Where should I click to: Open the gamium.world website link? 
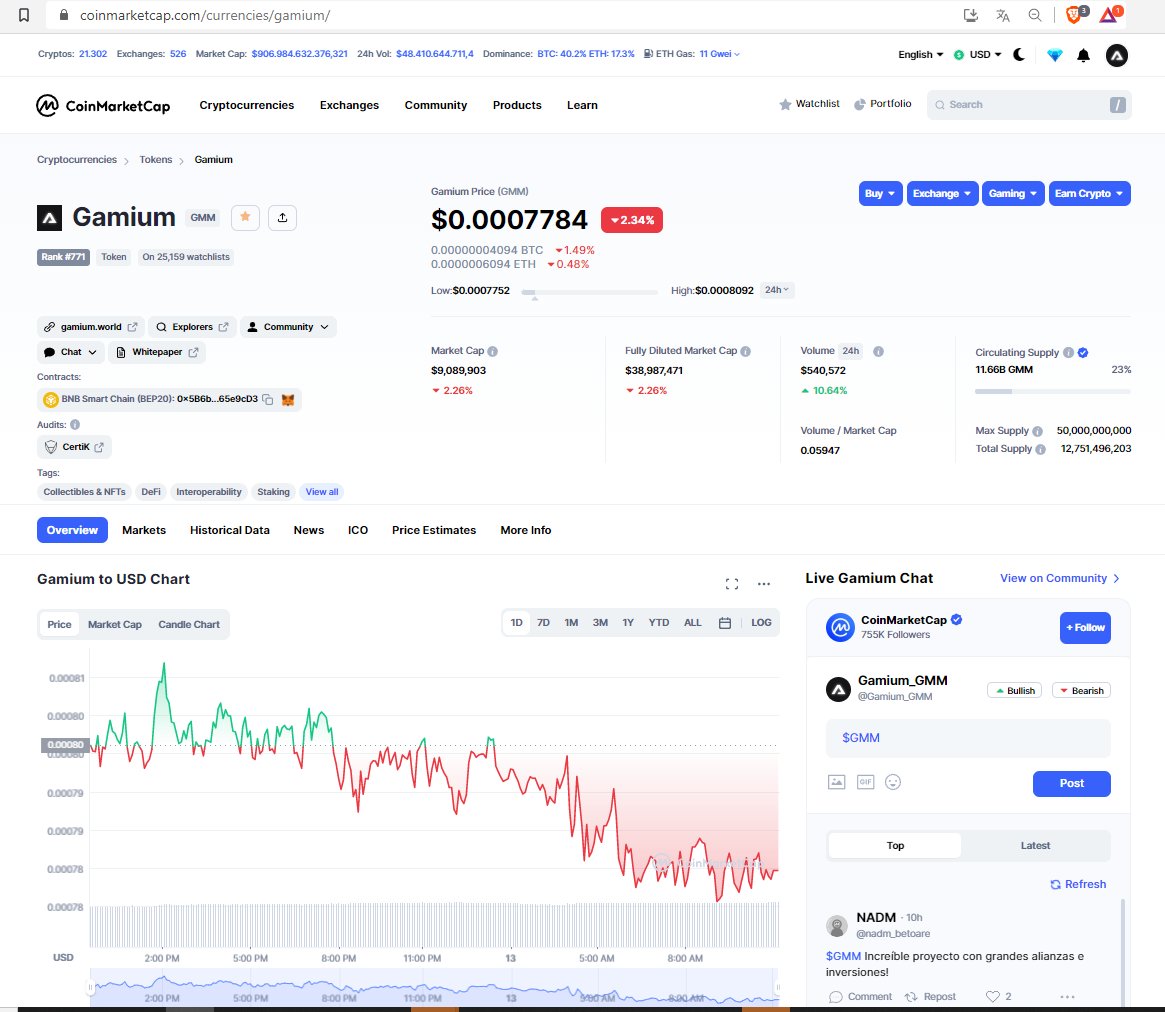[91, 327]
